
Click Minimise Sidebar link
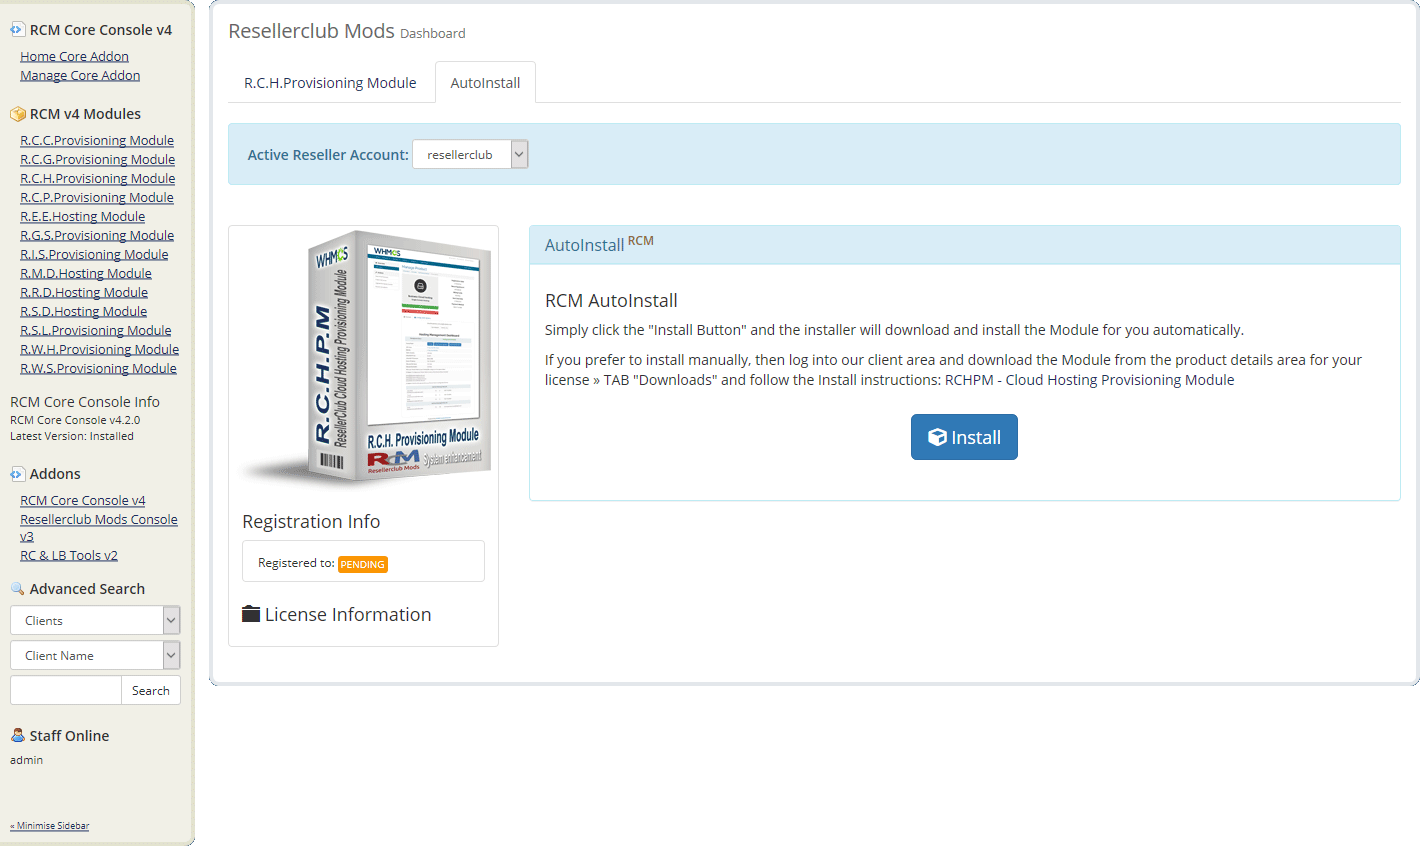[x=50, y=826]
